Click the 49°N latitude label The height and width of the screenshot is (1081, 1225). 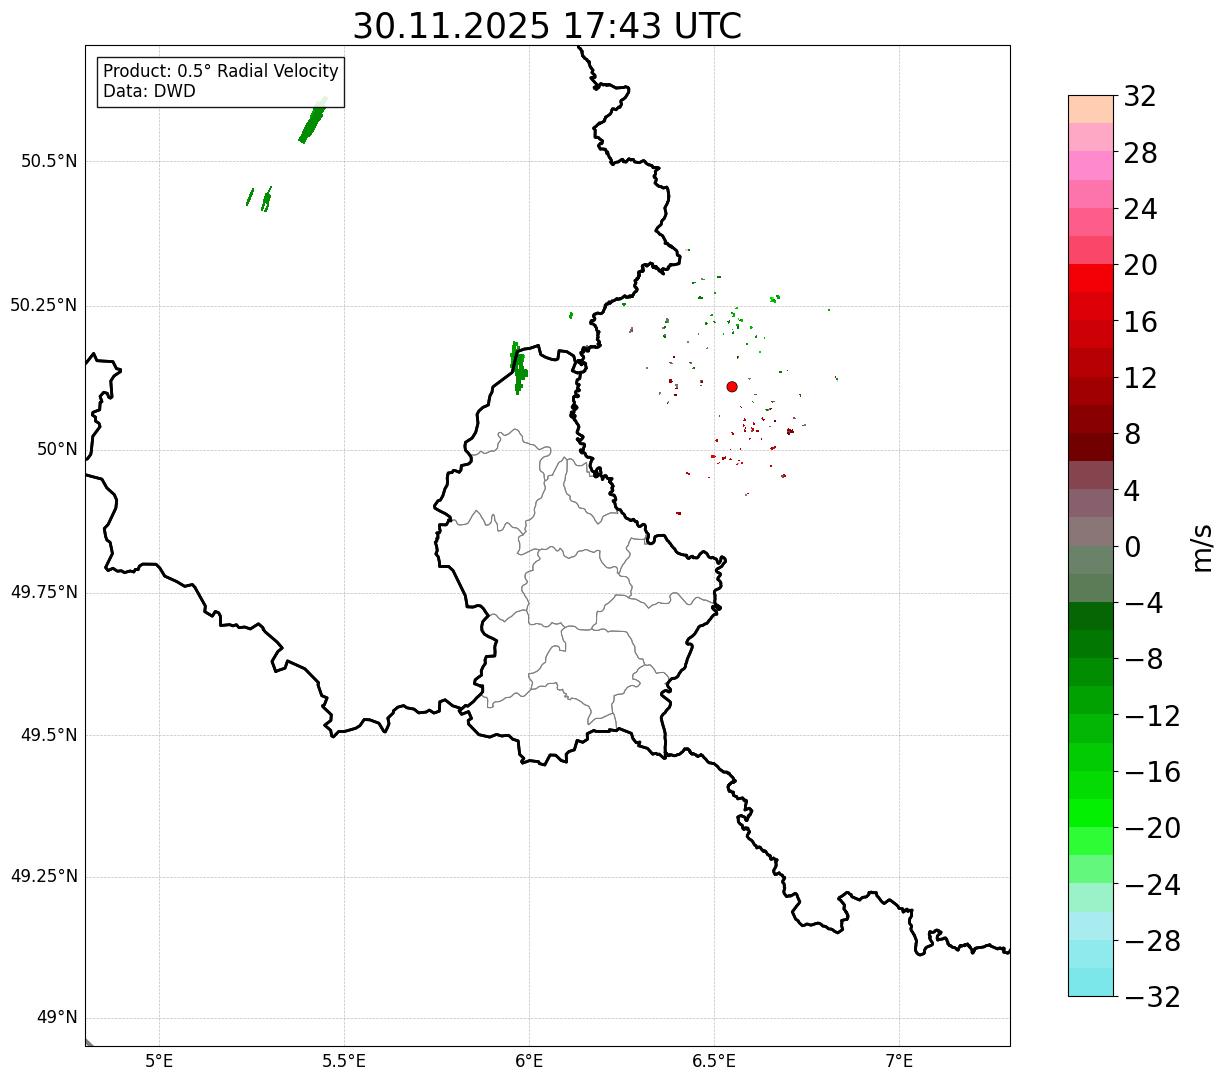click(57, 1018)
